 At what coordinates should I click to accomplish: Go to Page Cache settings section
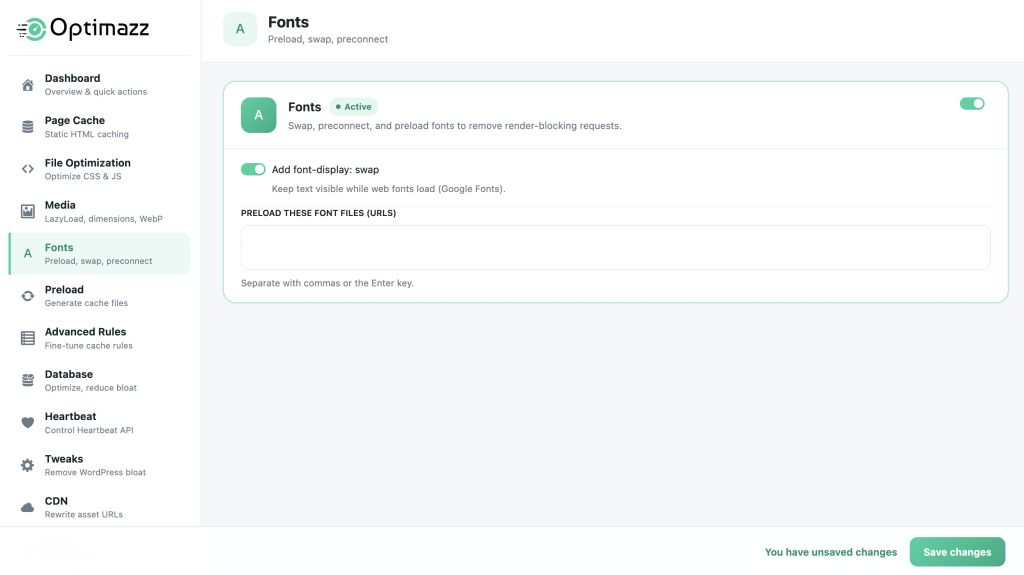point(99,127)
